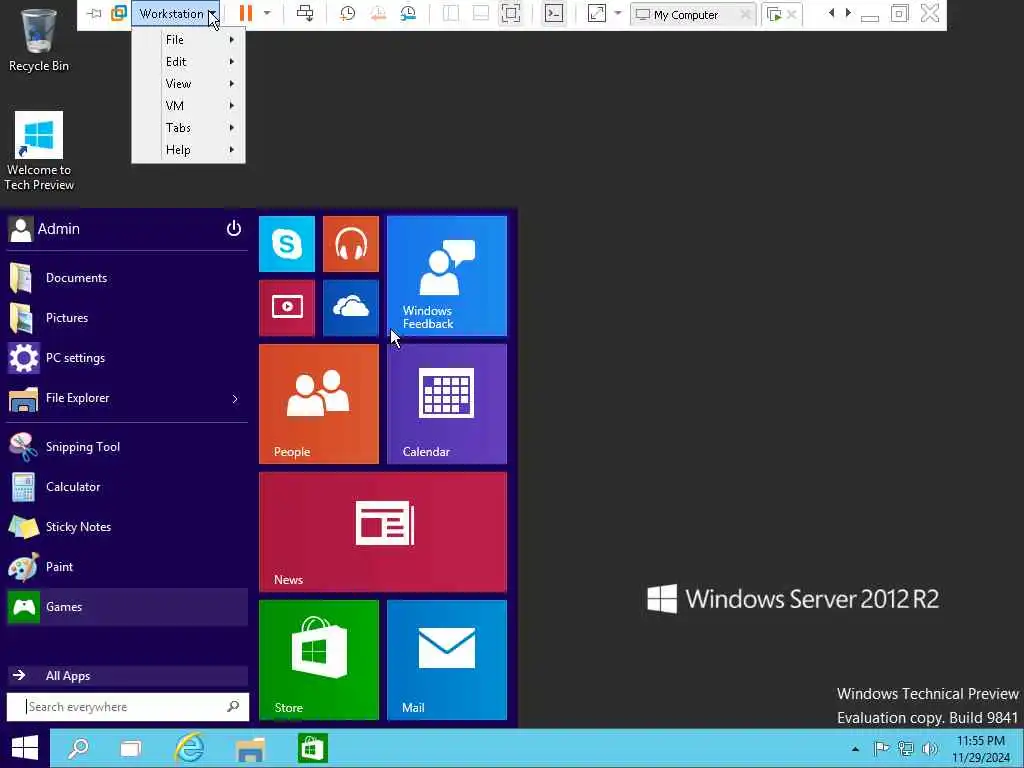Open the OneDrive cloud tile
This screenshot has height=768, width=1024.
click(x=351, y=308)
